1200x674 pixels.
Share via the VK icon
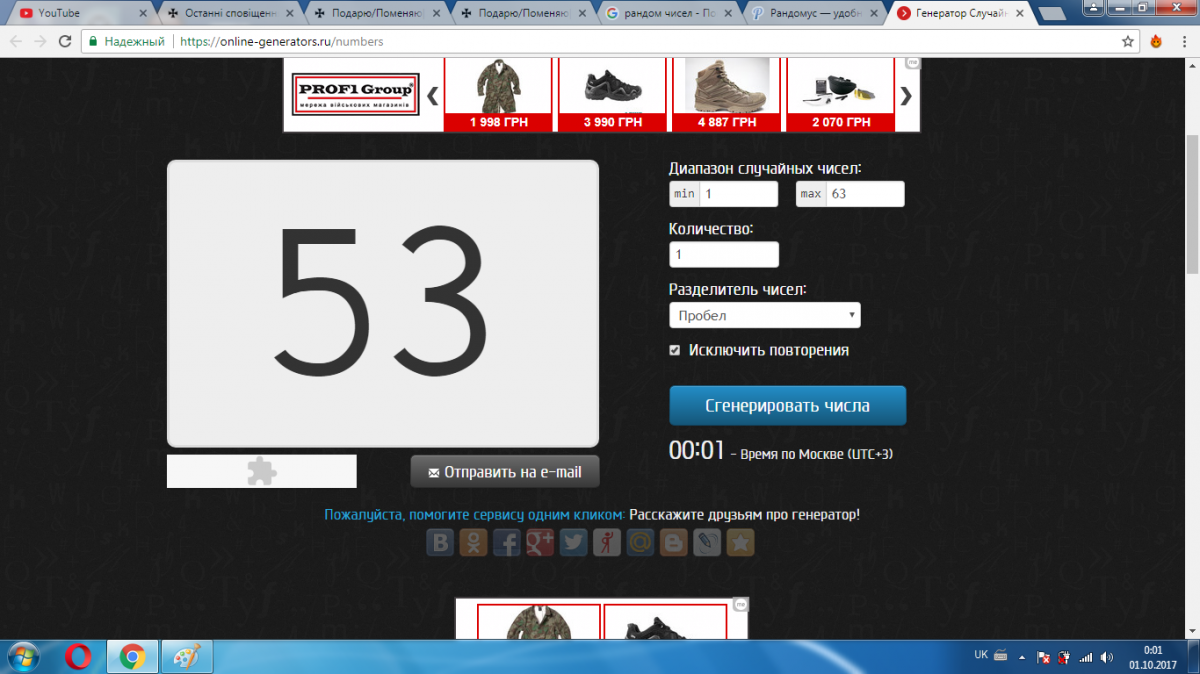440,543
